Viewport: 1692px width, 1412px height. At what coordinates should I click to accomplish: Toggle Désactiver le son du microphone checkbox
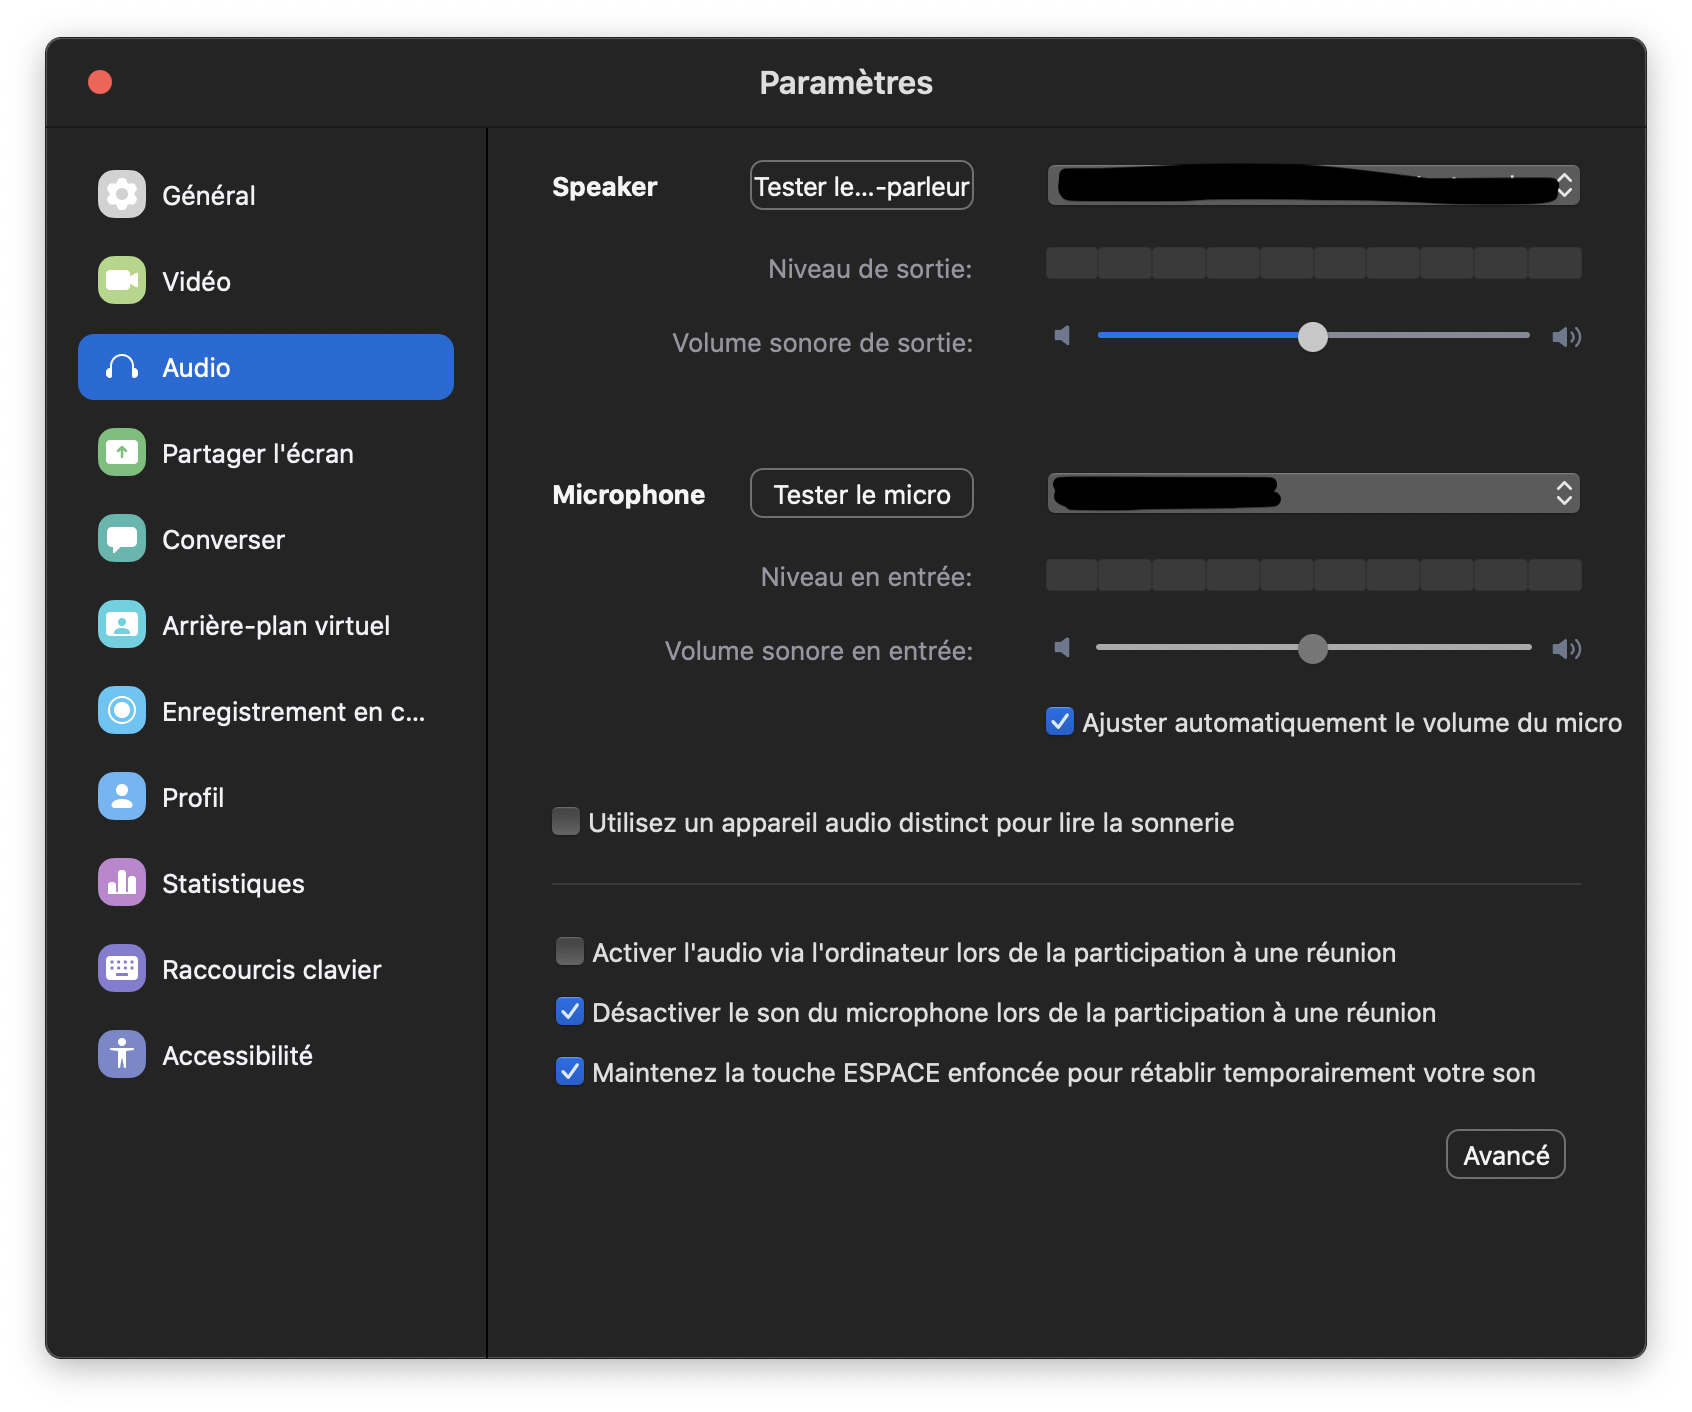click(x=570, y=1011)
